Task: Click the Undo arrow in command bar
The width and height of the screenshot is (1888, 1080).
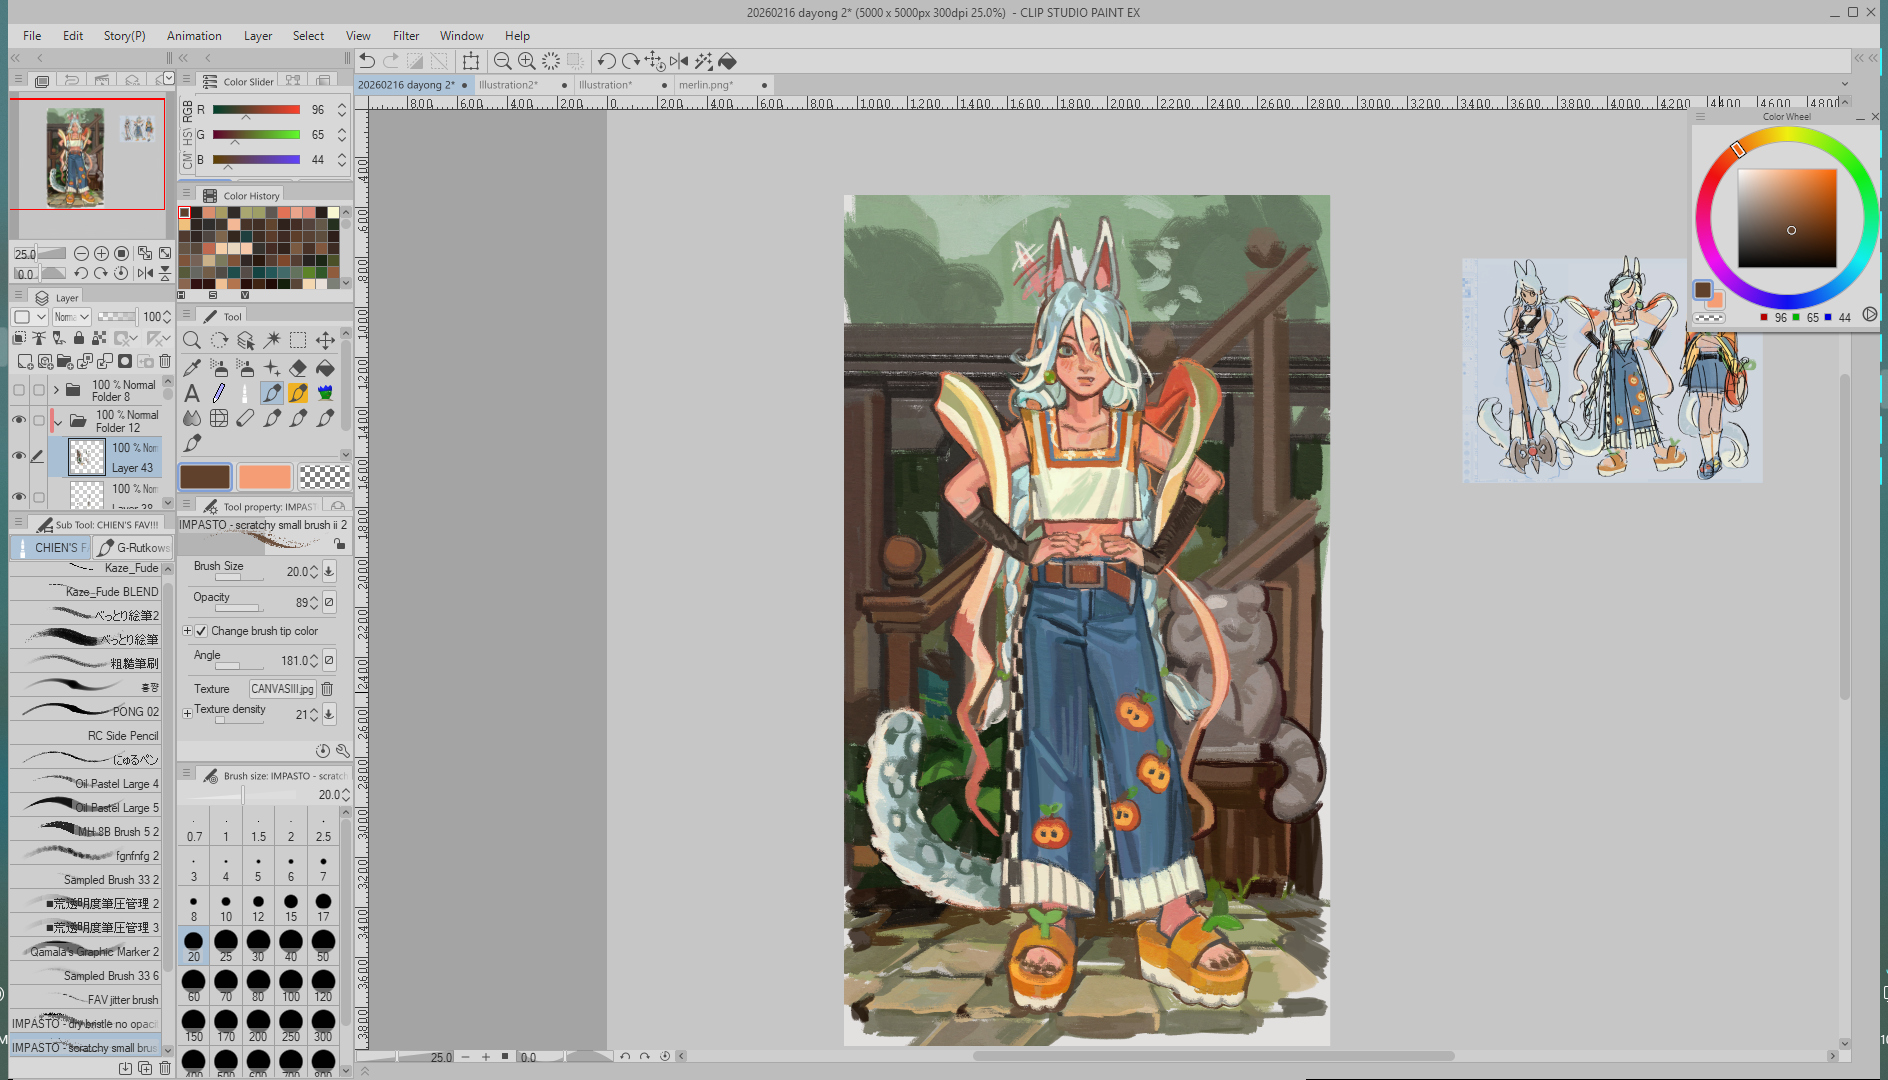Action: tap(367, 61)
